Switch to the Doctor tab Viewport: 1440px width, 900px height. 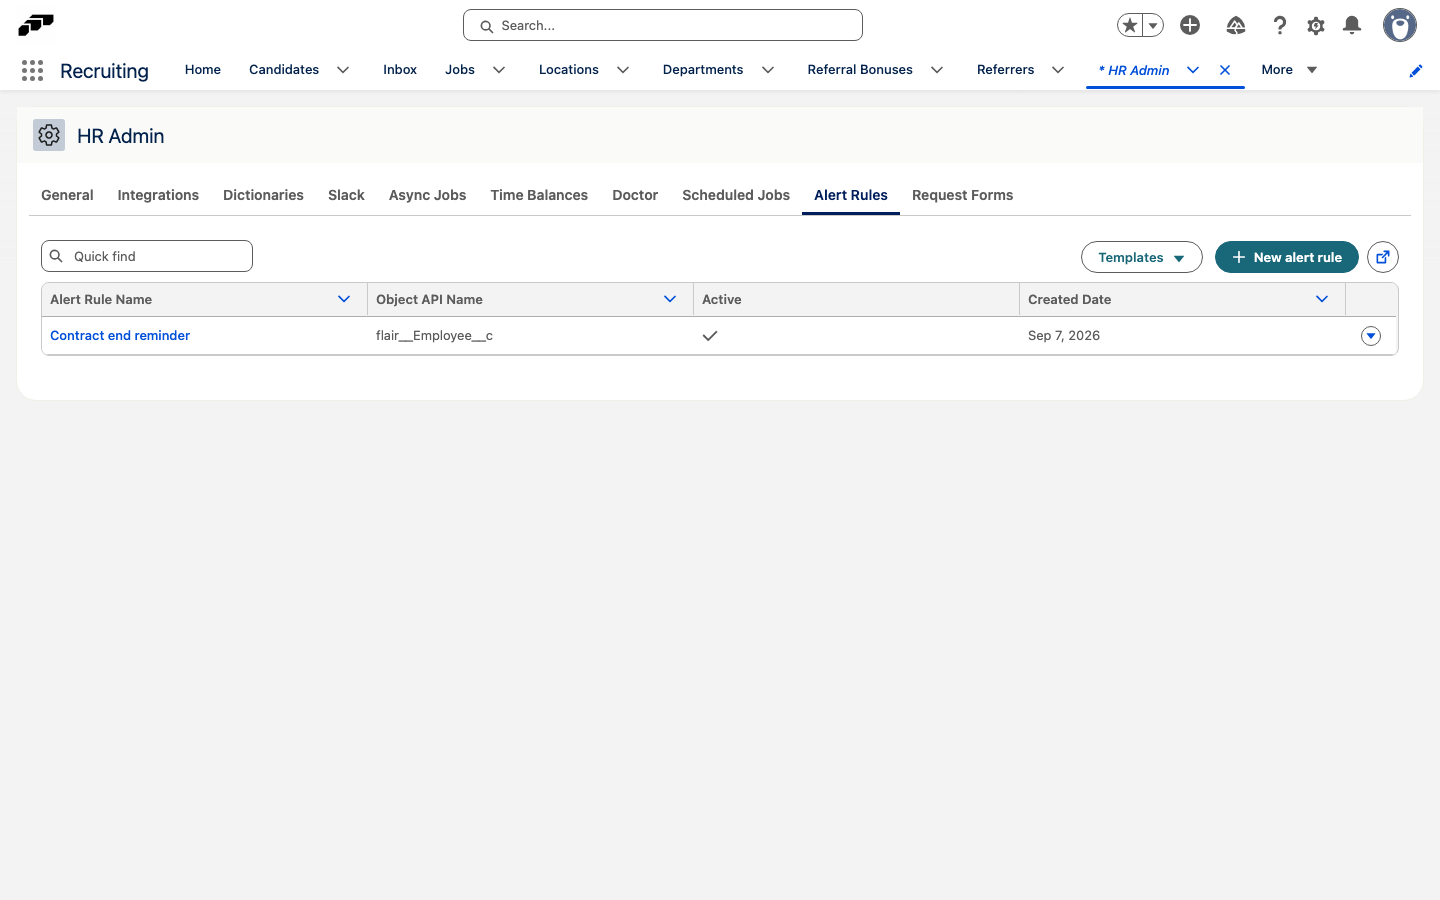[x=635, y=195]
